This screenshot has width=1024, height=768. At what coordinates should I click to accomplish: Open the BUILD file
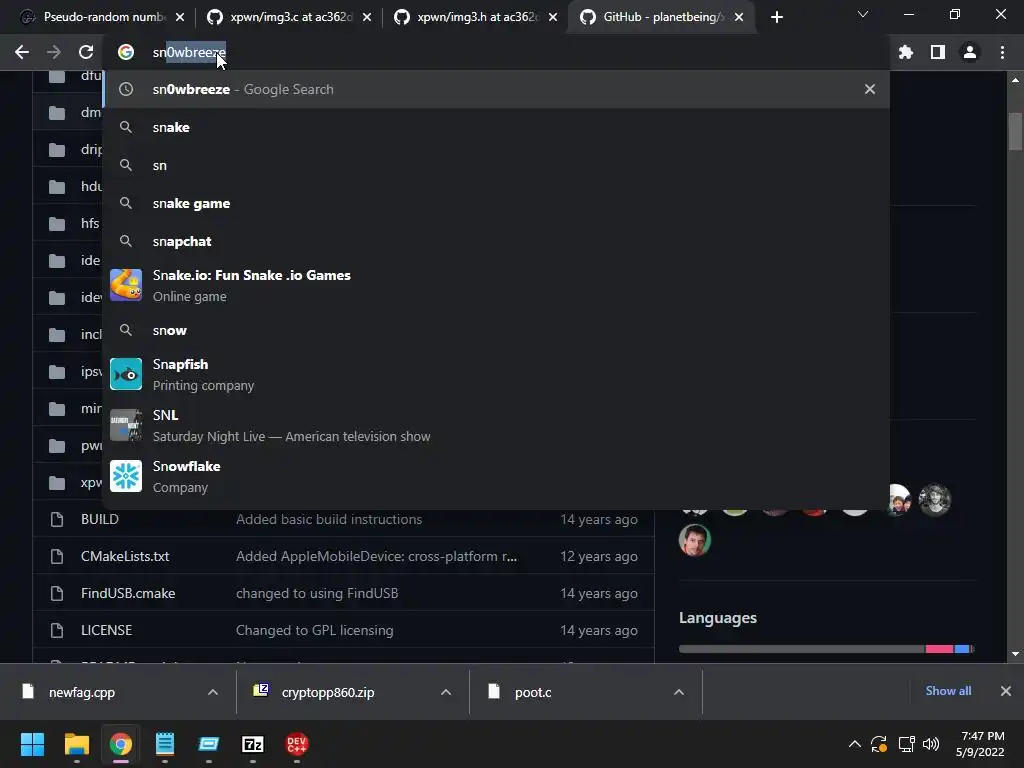100,519
